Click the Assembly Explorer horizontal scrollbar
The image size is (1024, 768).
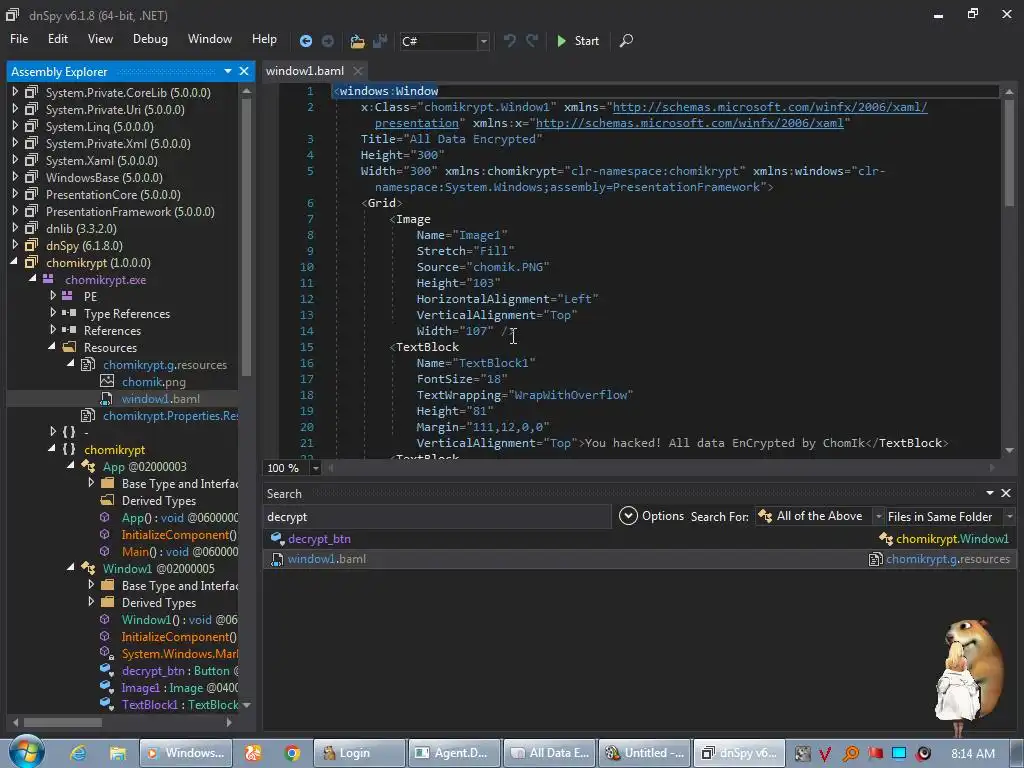(x=63, y=722)
